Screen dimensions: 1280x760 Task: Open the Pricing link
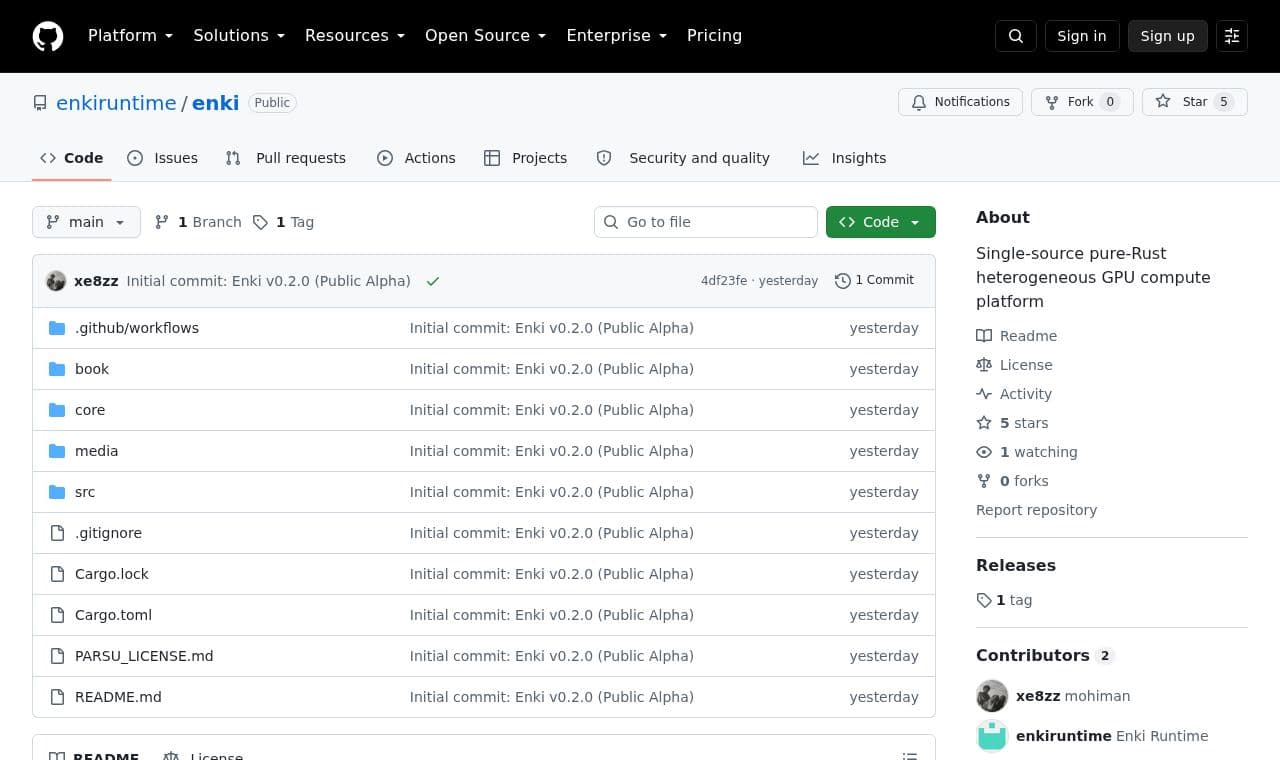[x=714, y=36]
